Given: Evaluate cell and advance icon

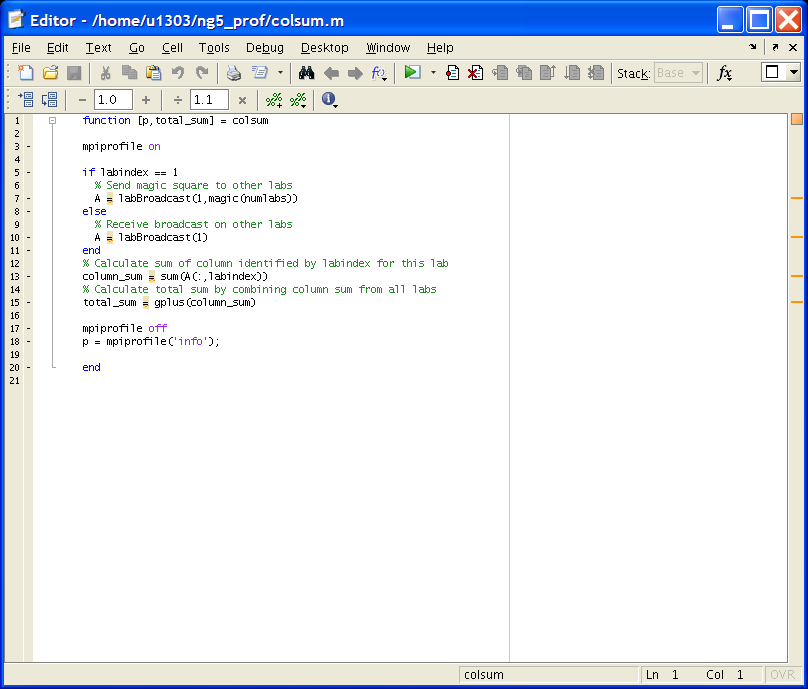Looking at the screenshot, I should point(49,99).
